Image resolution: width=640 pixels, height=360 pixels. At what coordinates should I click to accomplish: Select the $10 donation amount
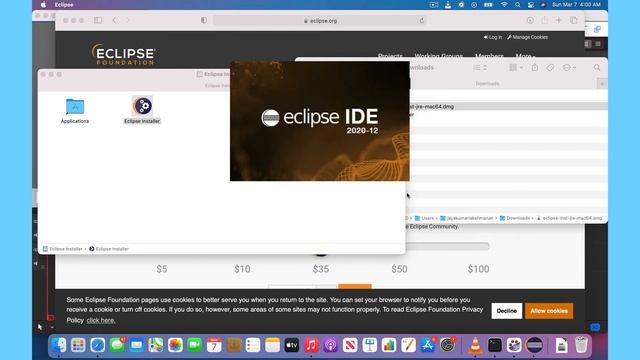[x=242, y=269]
